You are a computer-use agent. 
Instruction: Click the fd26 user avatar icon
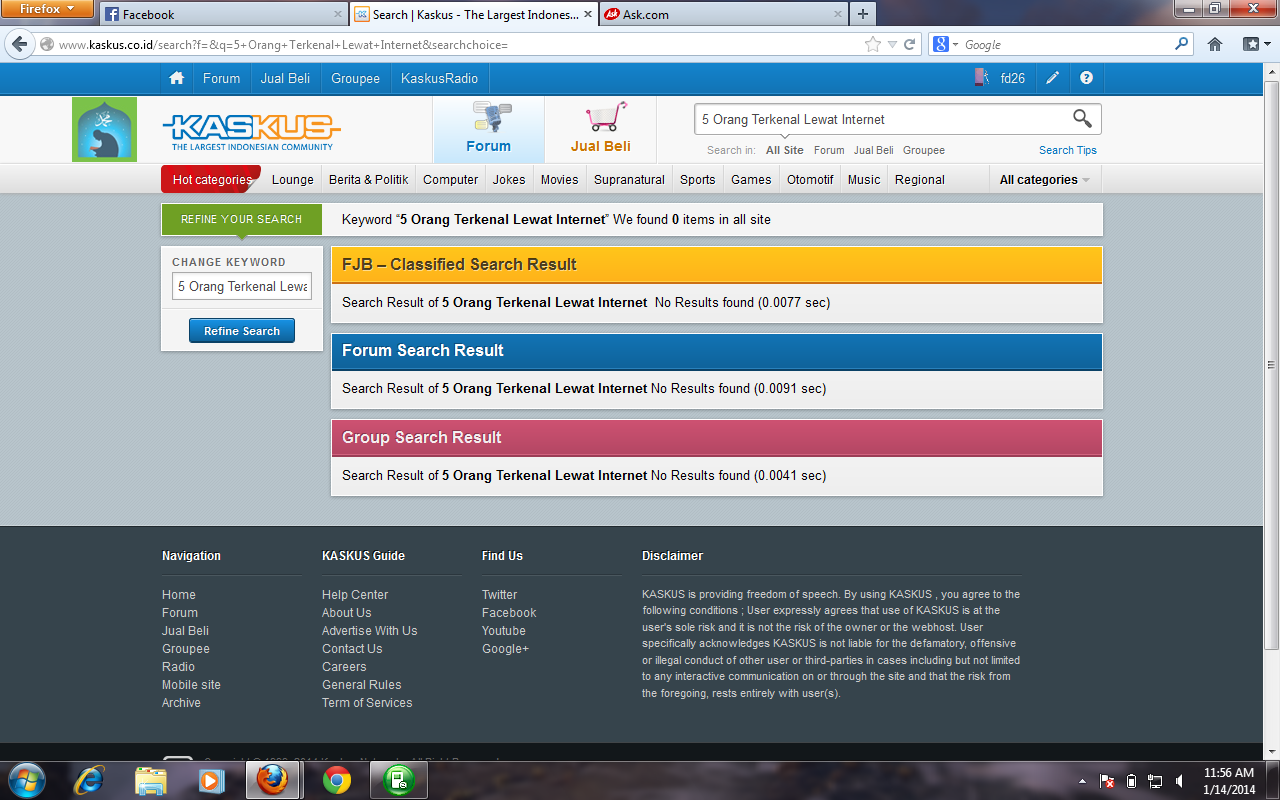[x=982, y=78]
